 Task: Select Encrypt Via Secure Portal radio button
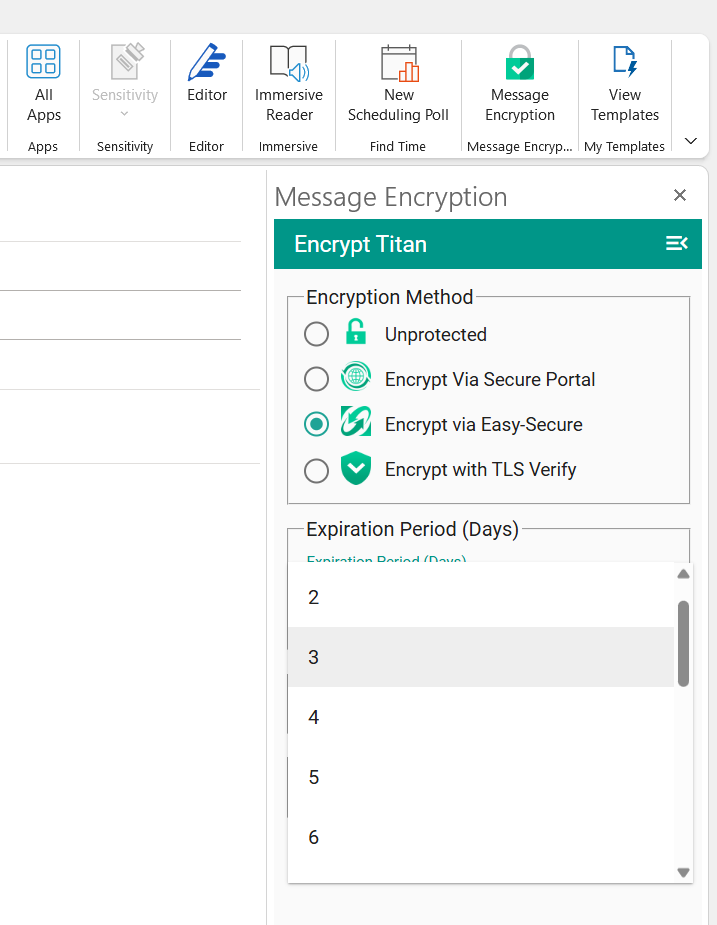point(316,379)
